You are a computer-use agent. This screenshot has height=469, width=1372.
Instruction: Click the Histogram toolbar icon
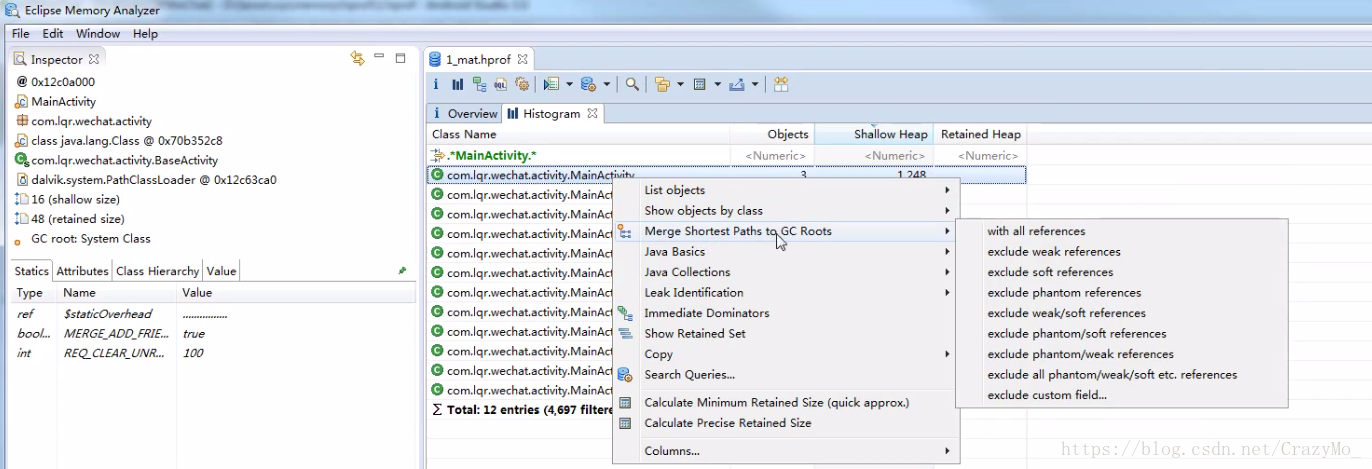point(457,85)
